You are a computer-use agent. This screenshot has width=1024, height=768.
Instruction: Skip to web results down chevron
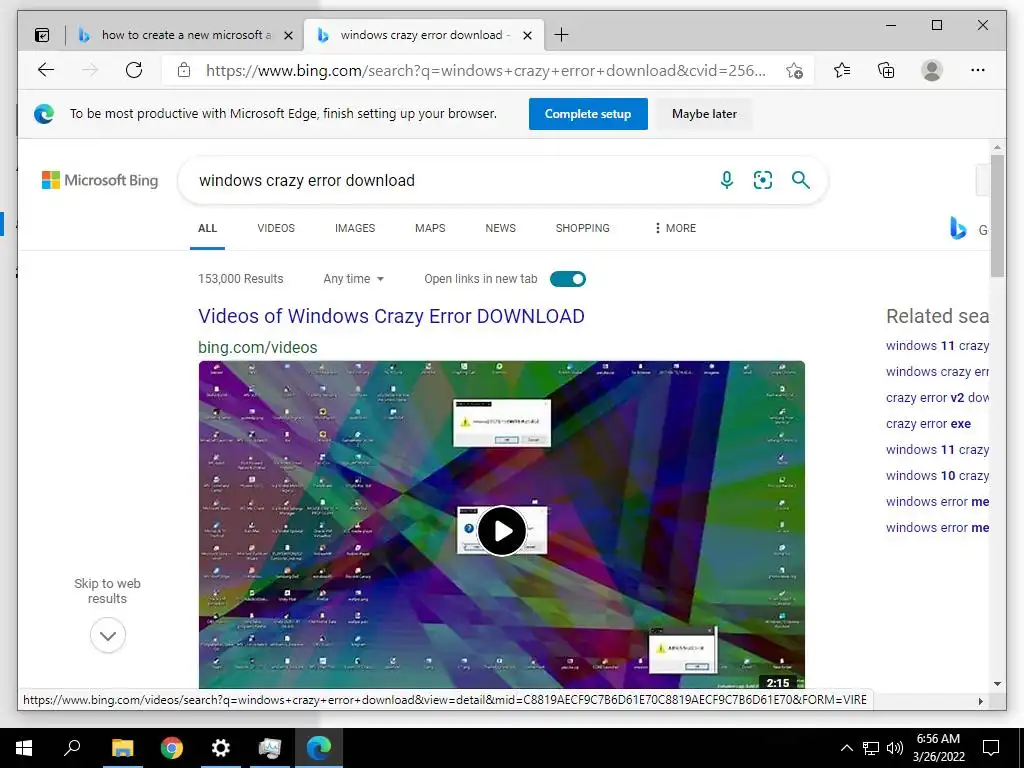108,635
